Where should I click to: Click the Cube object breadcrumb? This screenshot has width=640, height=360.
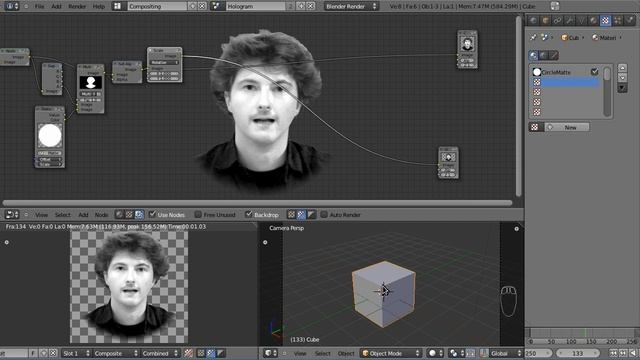pos(570,38)
